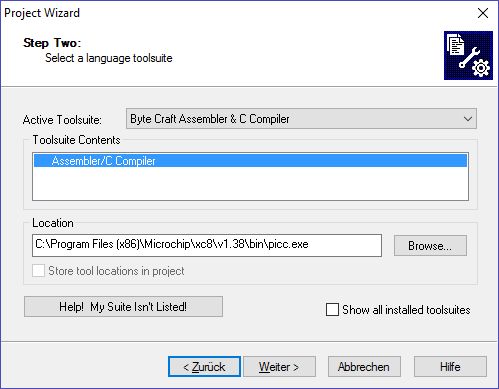Image resolution: width=499 pixels, height=389 pixels.
Task: Click the Store tool locations label text
Action: [x=116, y=271]
